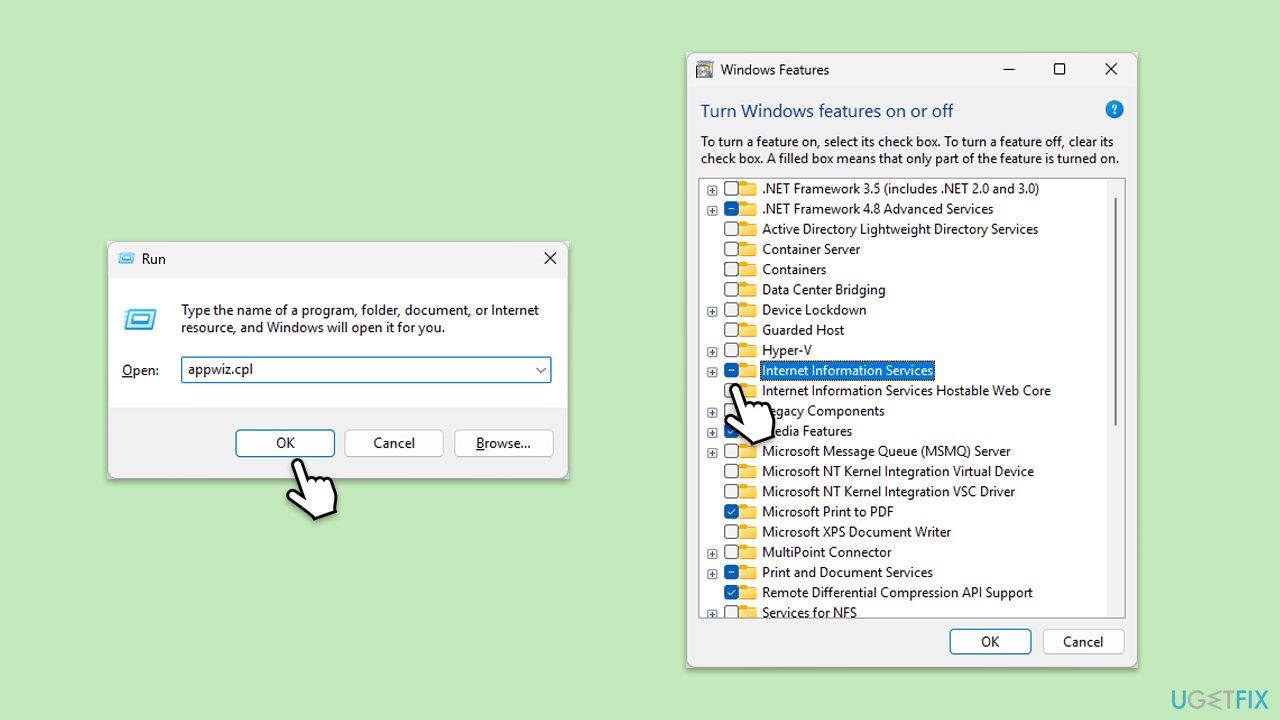Expand the Hyper-V feature tree
This screenshot has height=720, width=1280.
[712, 351]
